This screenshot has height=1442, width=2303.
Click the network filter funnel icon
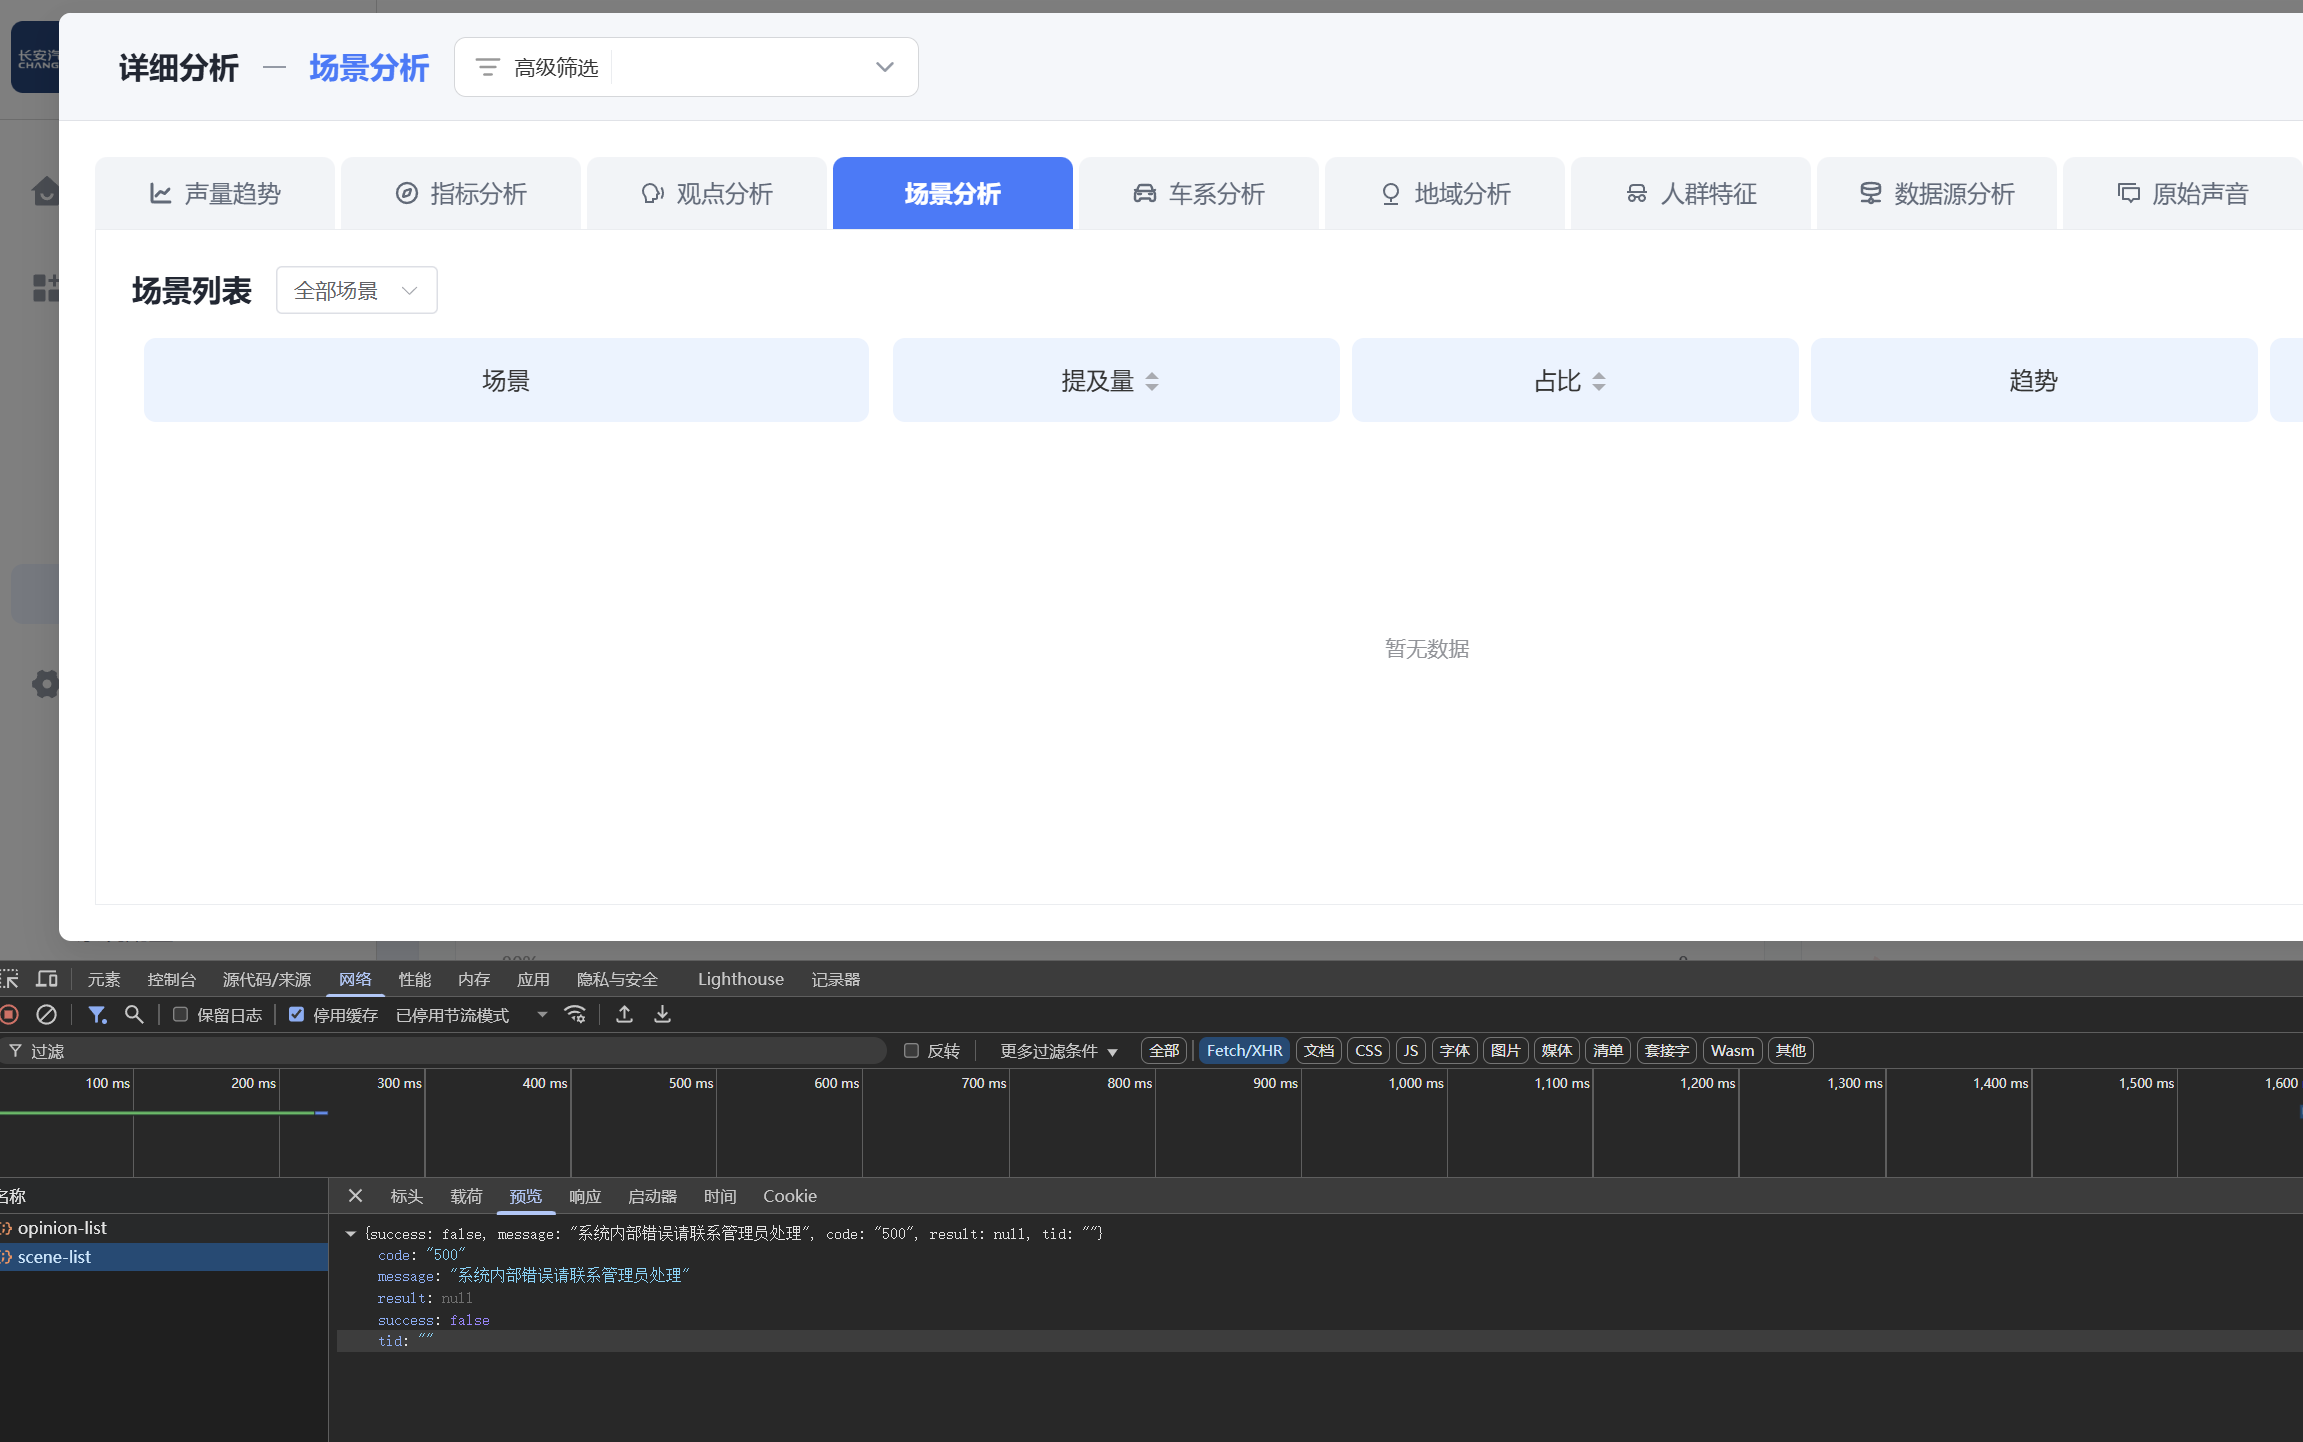[x=97, y=1015]
